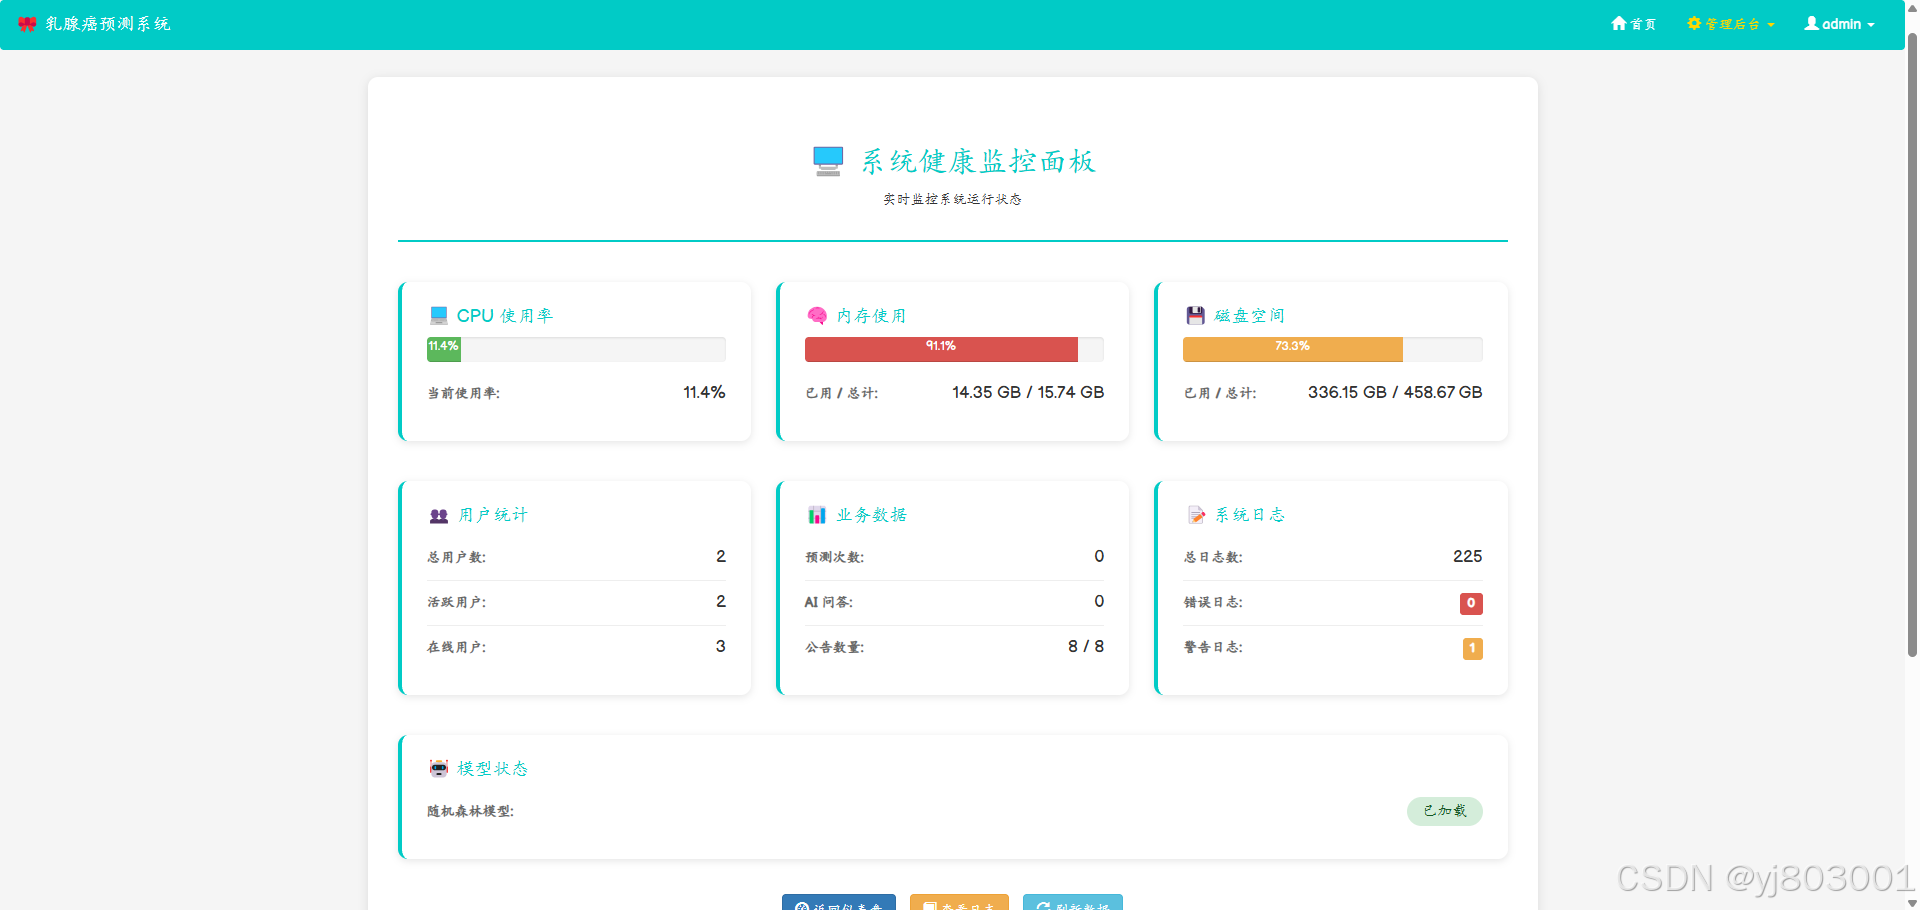Click the scrollbar down arrow

pos(1912,903)
